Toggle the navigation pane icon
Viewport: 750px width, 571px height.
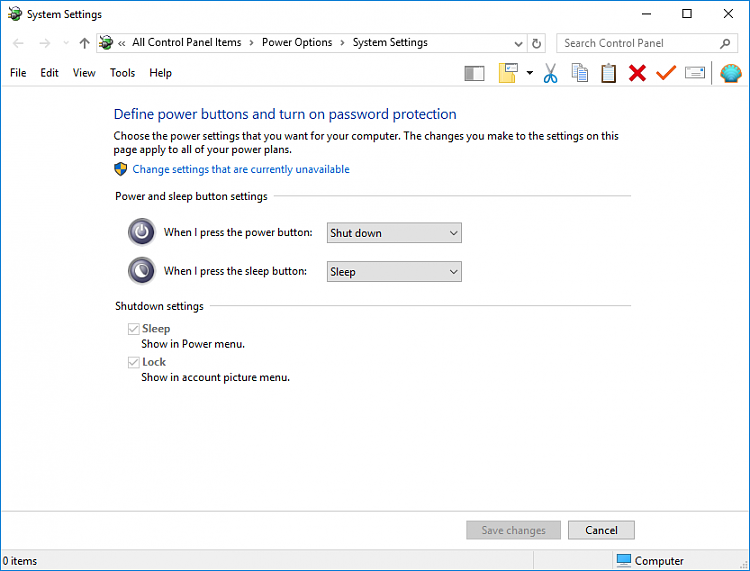pyautogui.click(x=475, y=73)
